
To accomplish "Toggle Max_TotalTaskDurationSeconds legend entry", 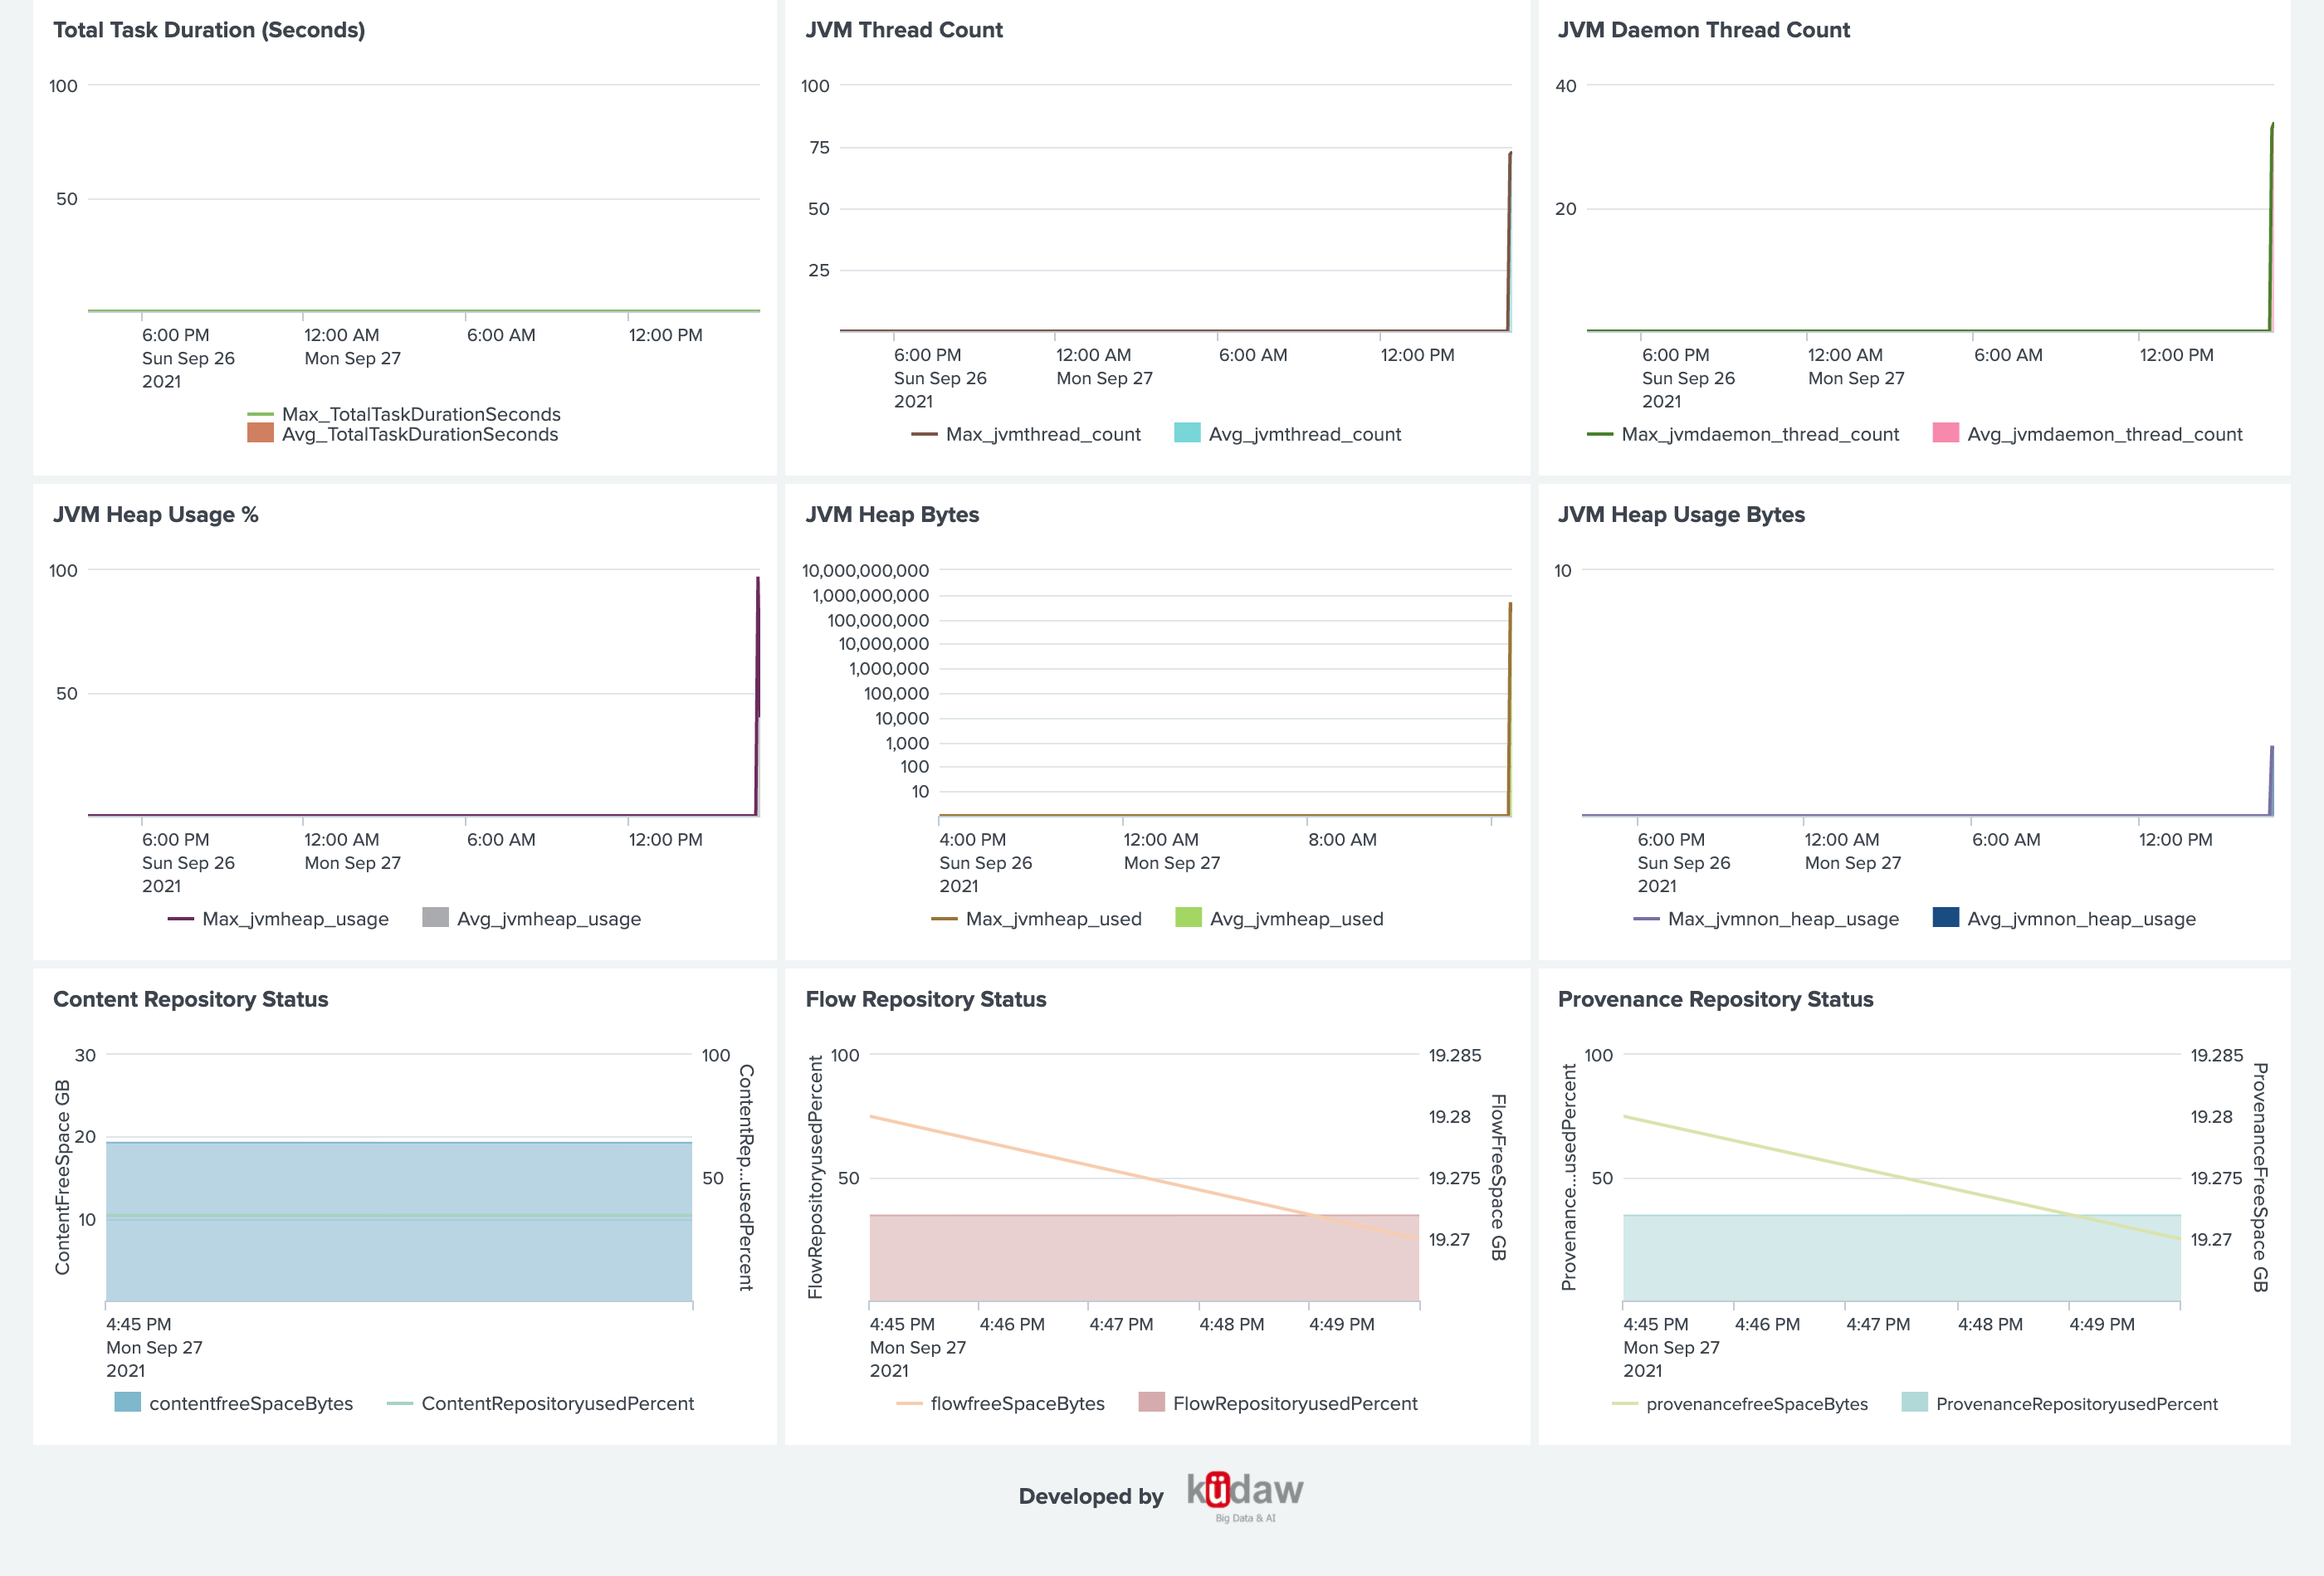I will point(404,414).
